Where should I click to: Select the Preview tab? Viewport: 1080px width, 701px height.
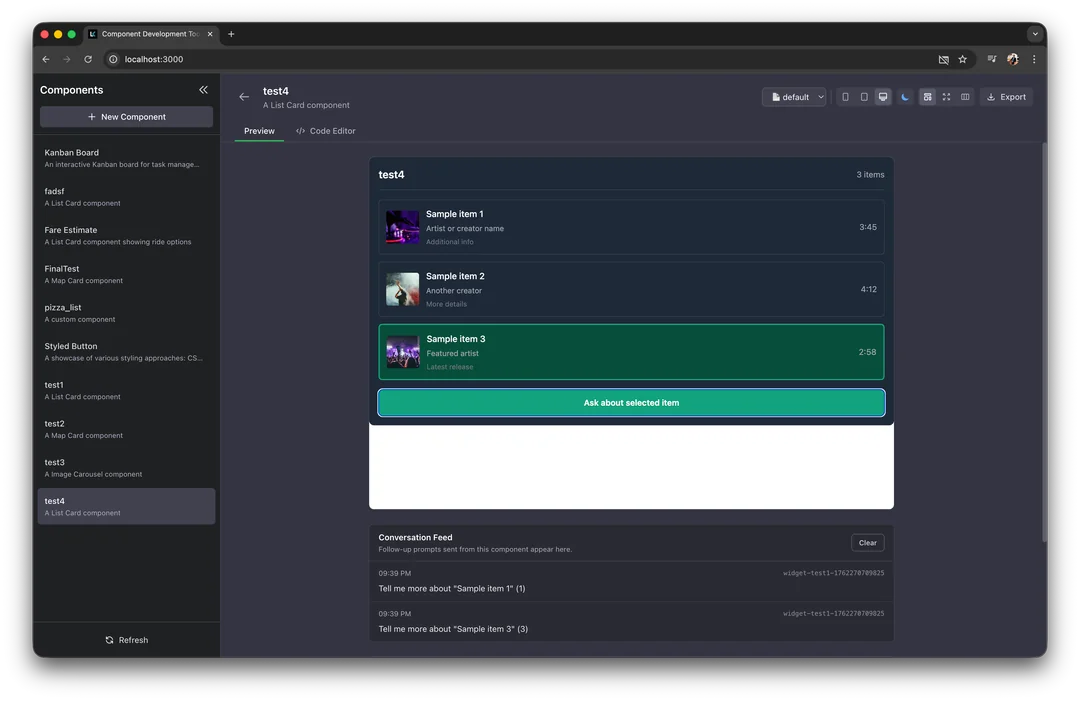click(x=259, y=130)
